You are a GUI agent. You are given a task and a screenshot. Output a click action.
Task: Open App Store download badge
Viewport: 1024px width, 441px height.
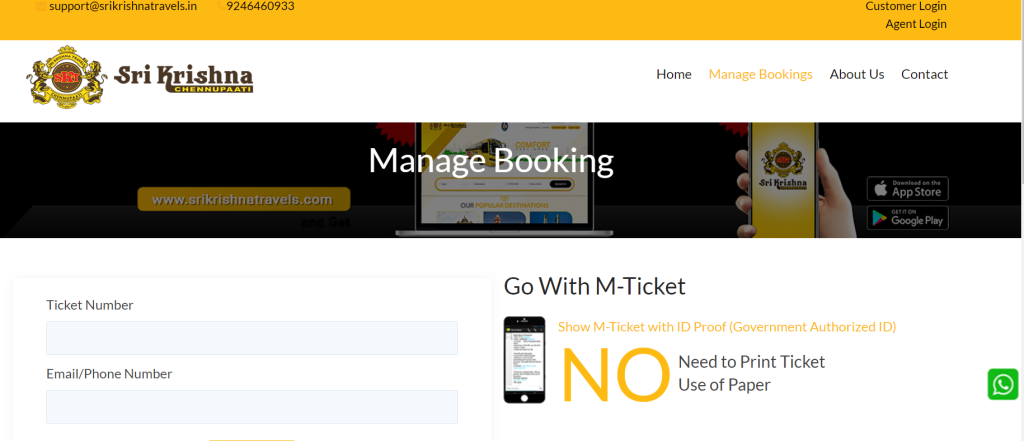coord(907,189)
